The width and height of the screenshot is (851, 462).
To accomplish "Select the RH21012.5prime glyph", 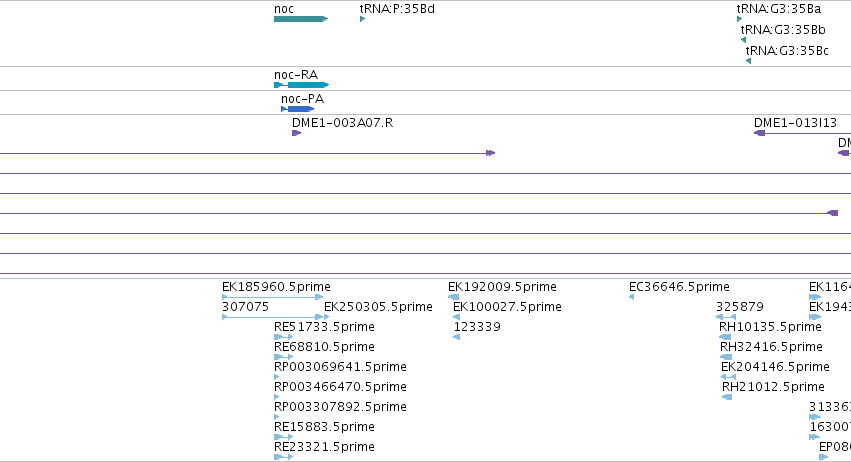I will 727,397.
